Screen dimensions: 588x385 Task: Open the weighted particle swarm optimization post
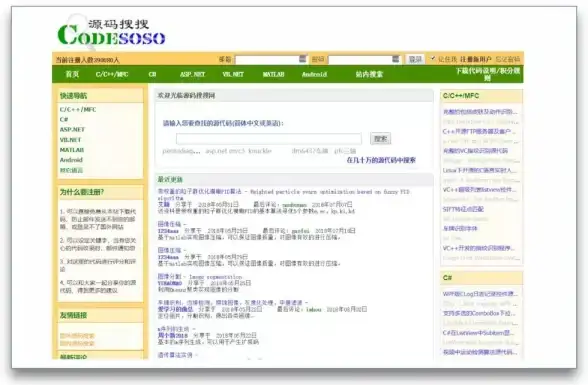tap(284, 194)
